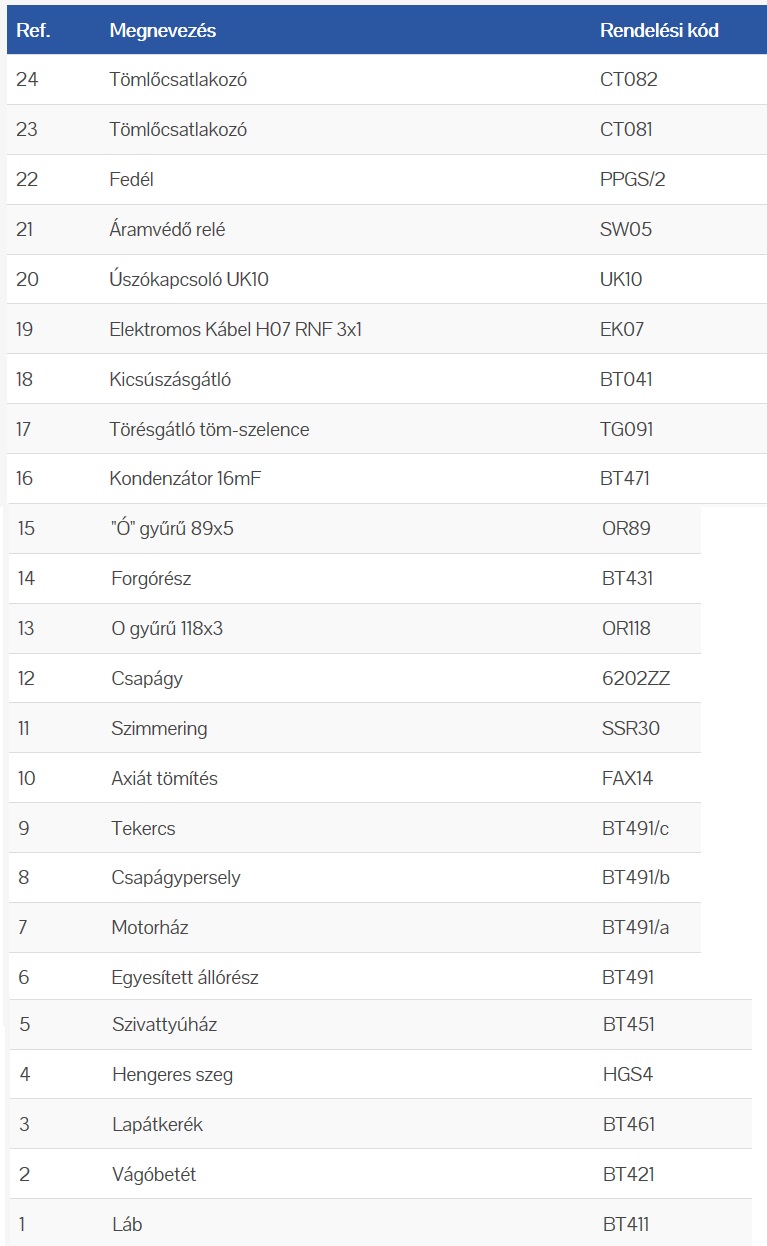
Task: Click the 'Megnevezés' column header
Action: (162, 30)
